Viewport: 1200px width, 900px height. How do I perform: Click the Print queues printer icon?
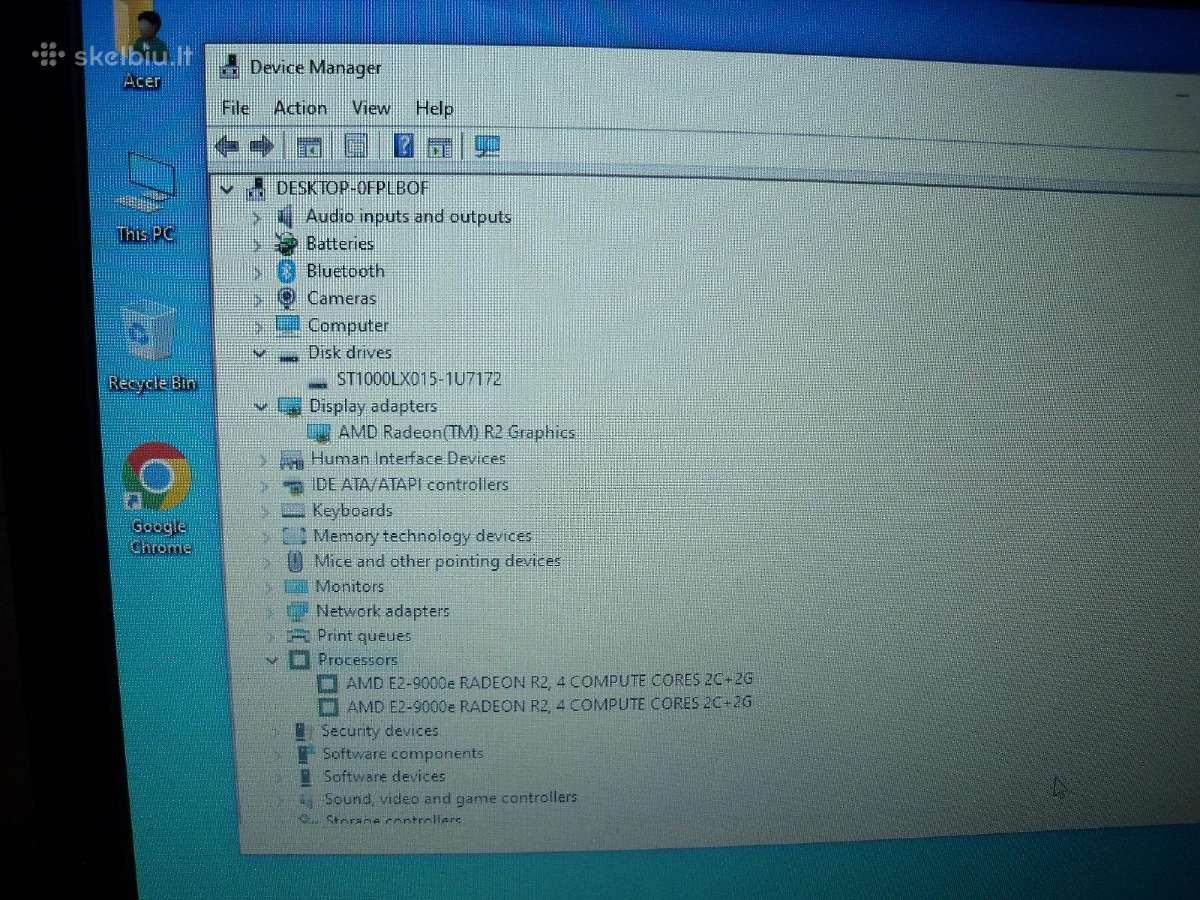298,636
